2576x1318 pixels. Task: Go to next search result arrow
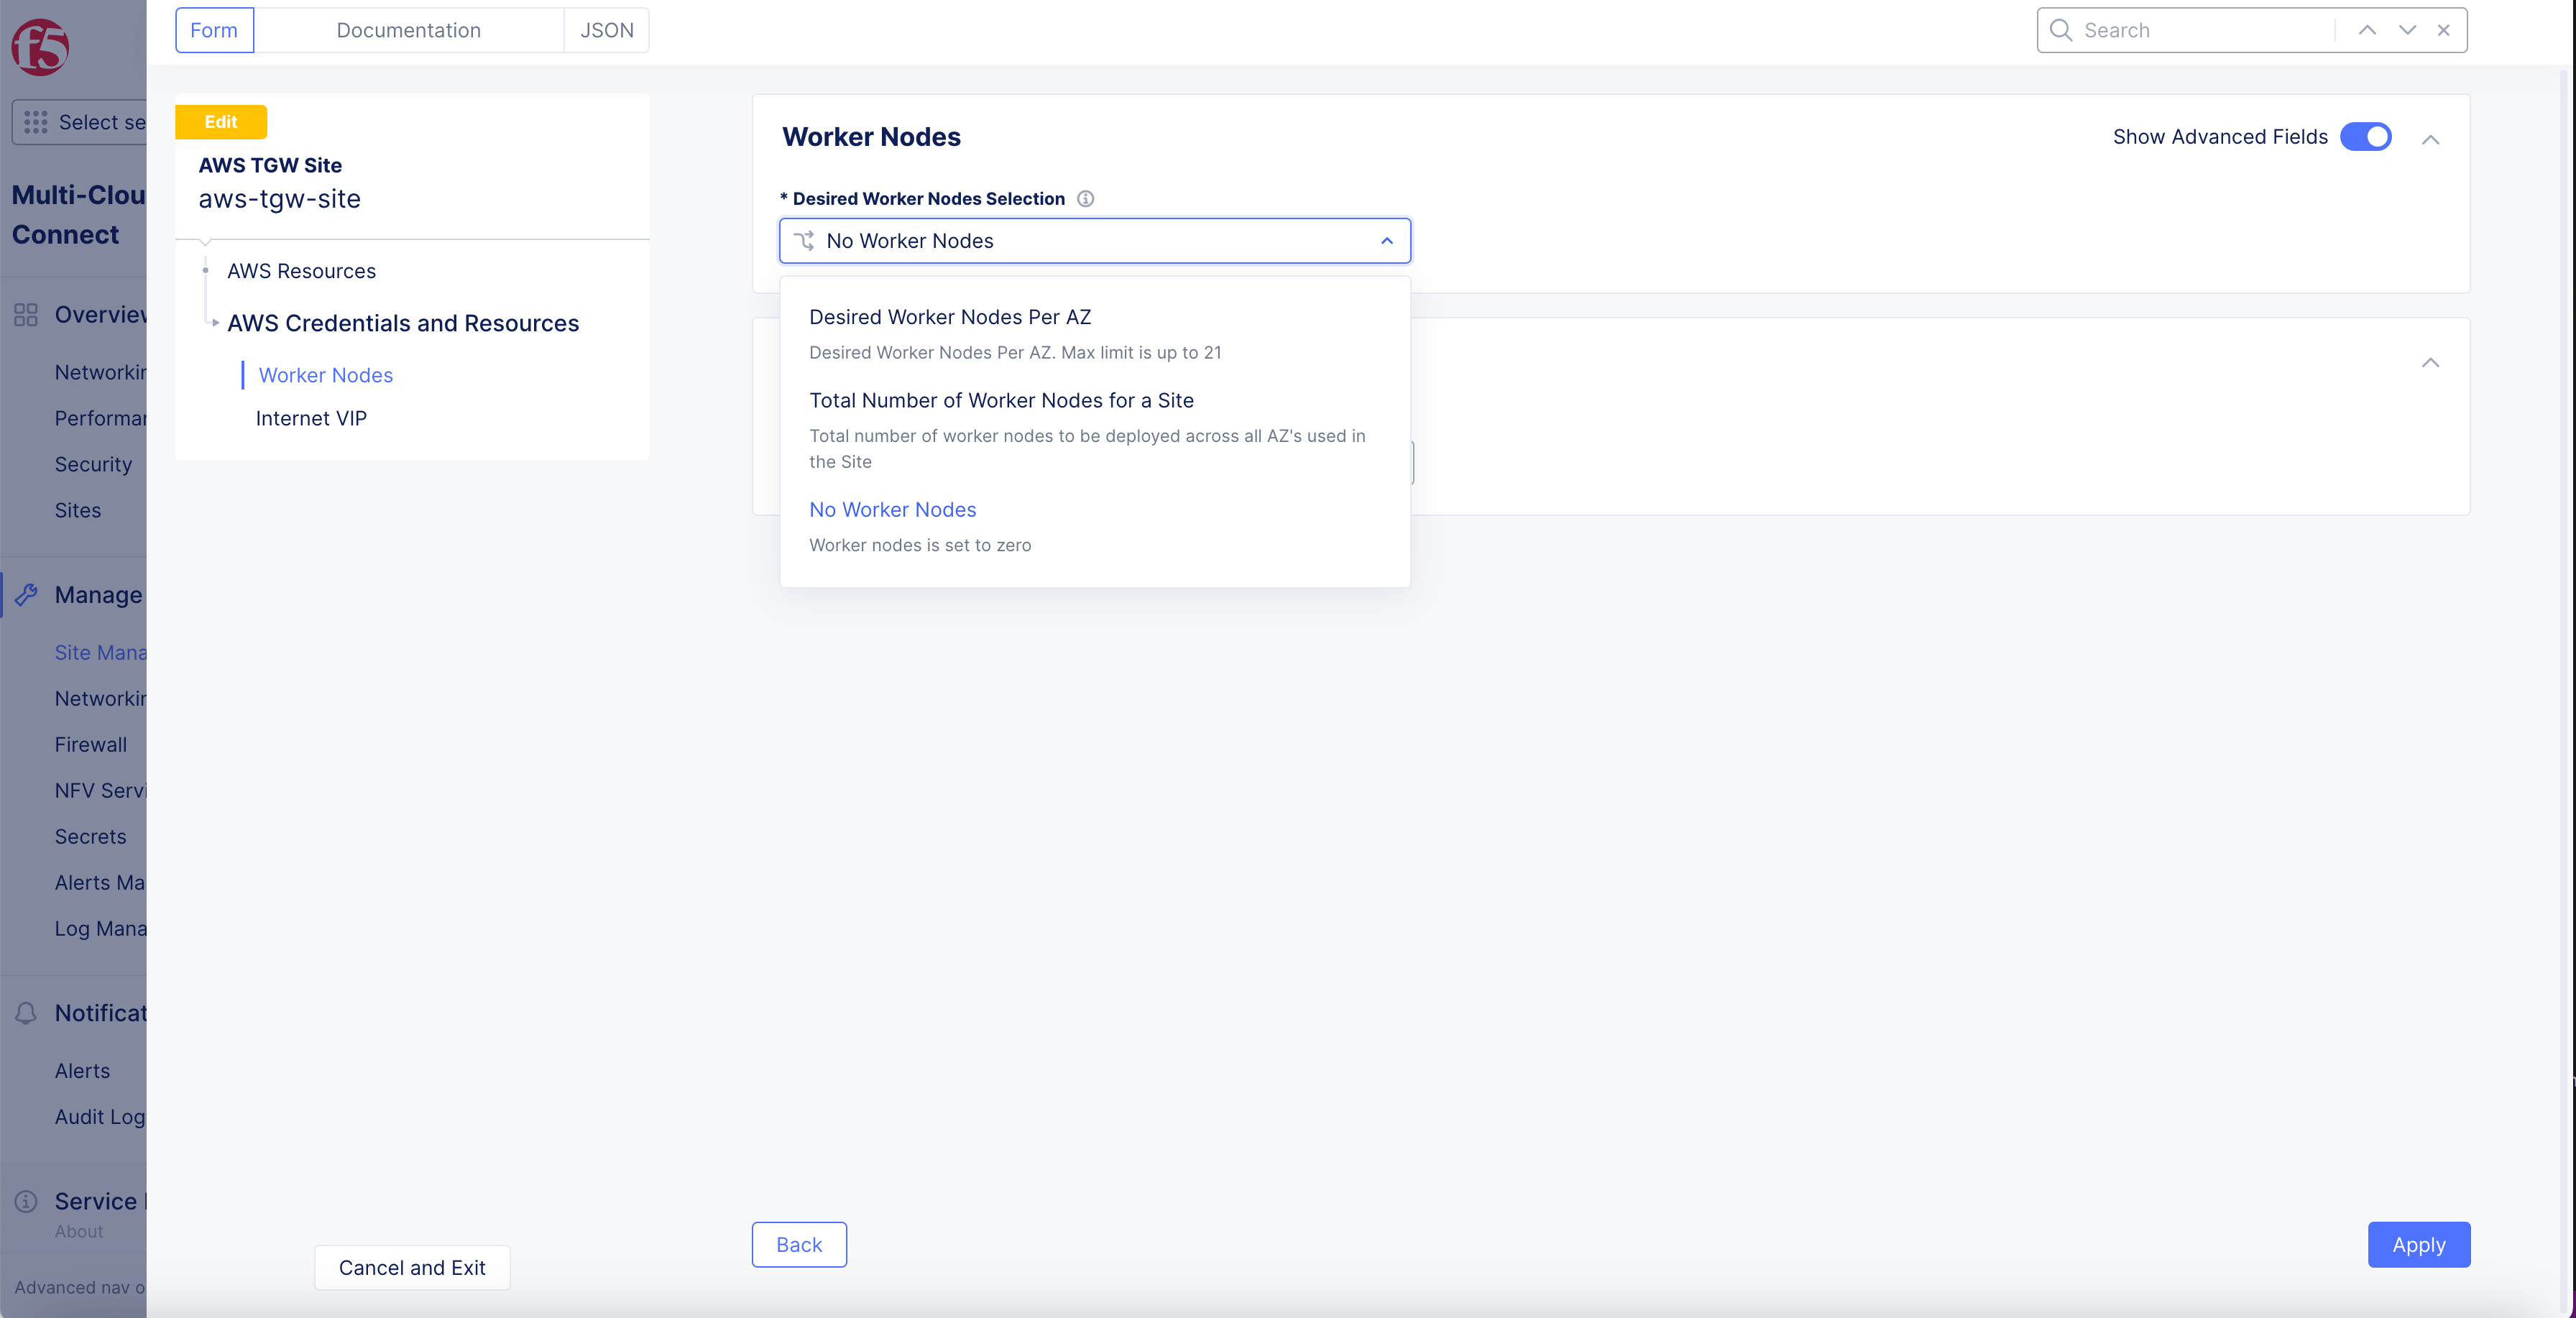2407,30
